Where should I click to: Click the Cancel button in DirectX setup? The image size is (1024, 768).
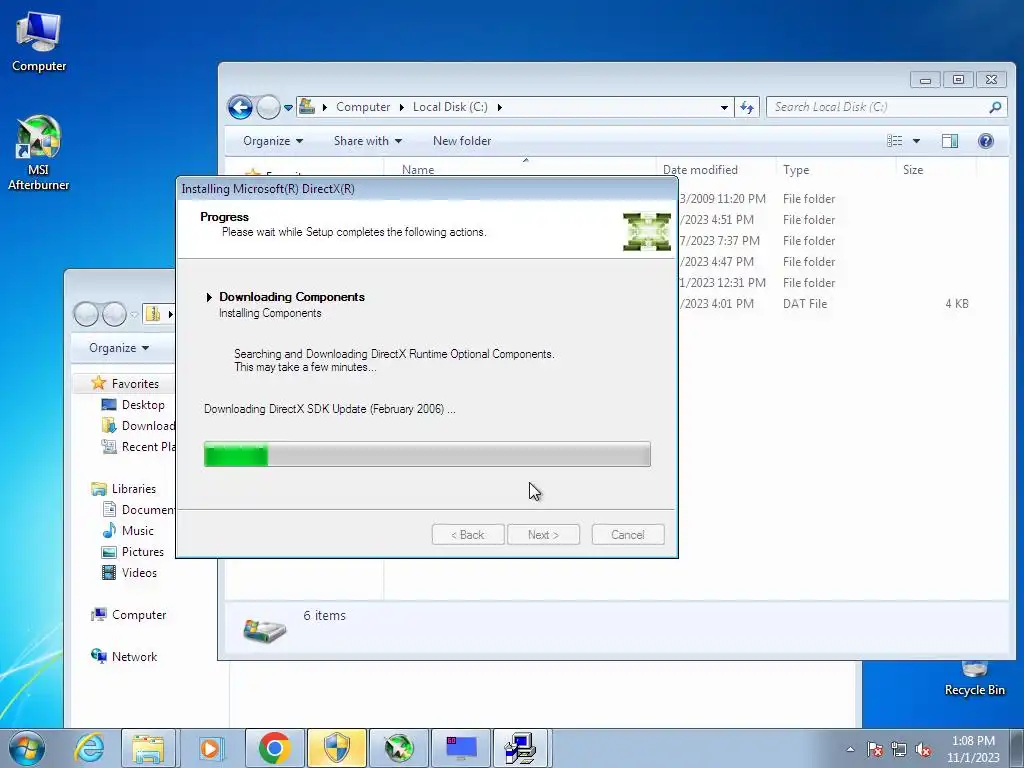click(x=628, y=535)
